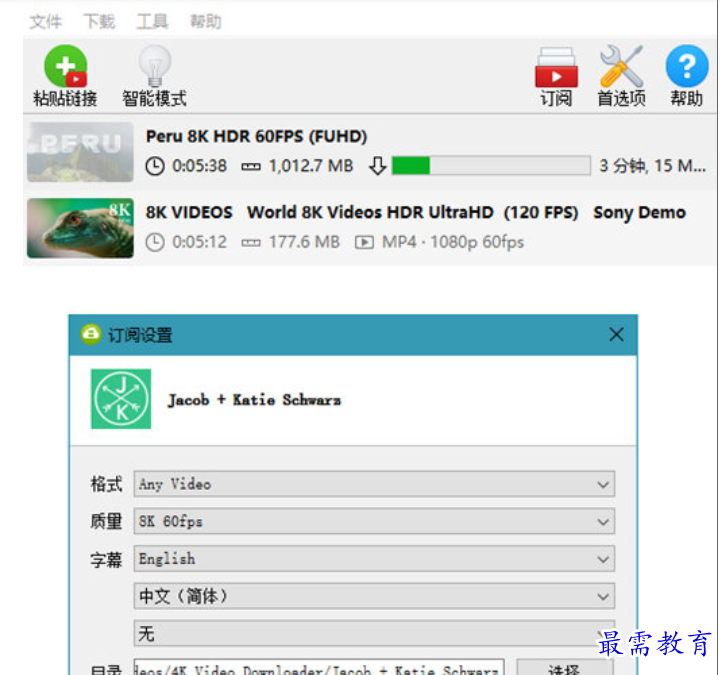Click the blue Help question mark icon
The height and width of the screenshot is (675, 720).
[687, 66]
